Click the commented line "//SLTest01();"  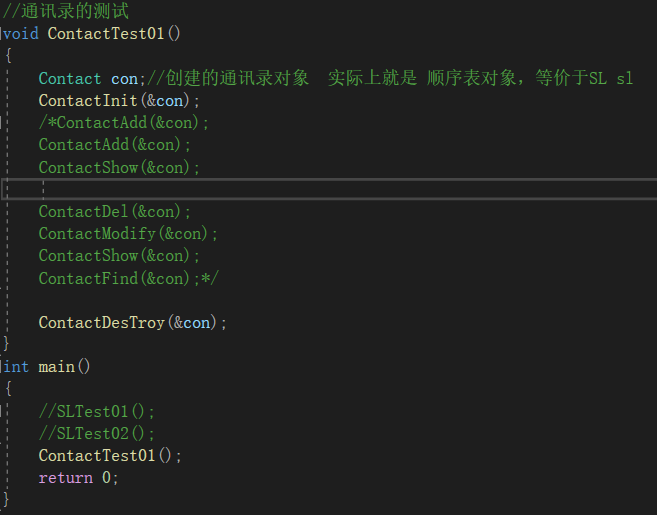97,411
